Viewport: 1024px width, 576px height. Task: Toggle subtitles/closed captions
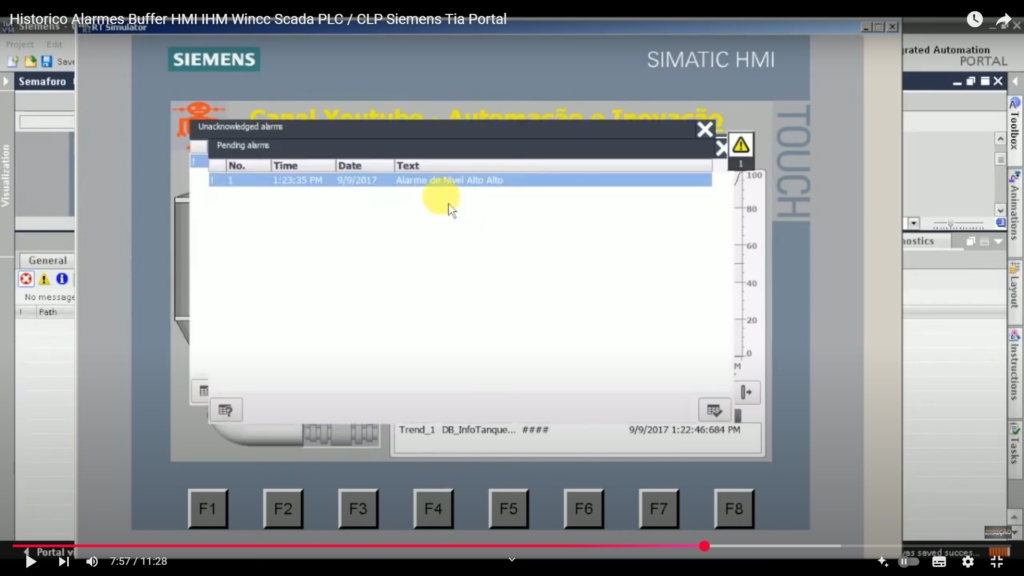(939, 562)
